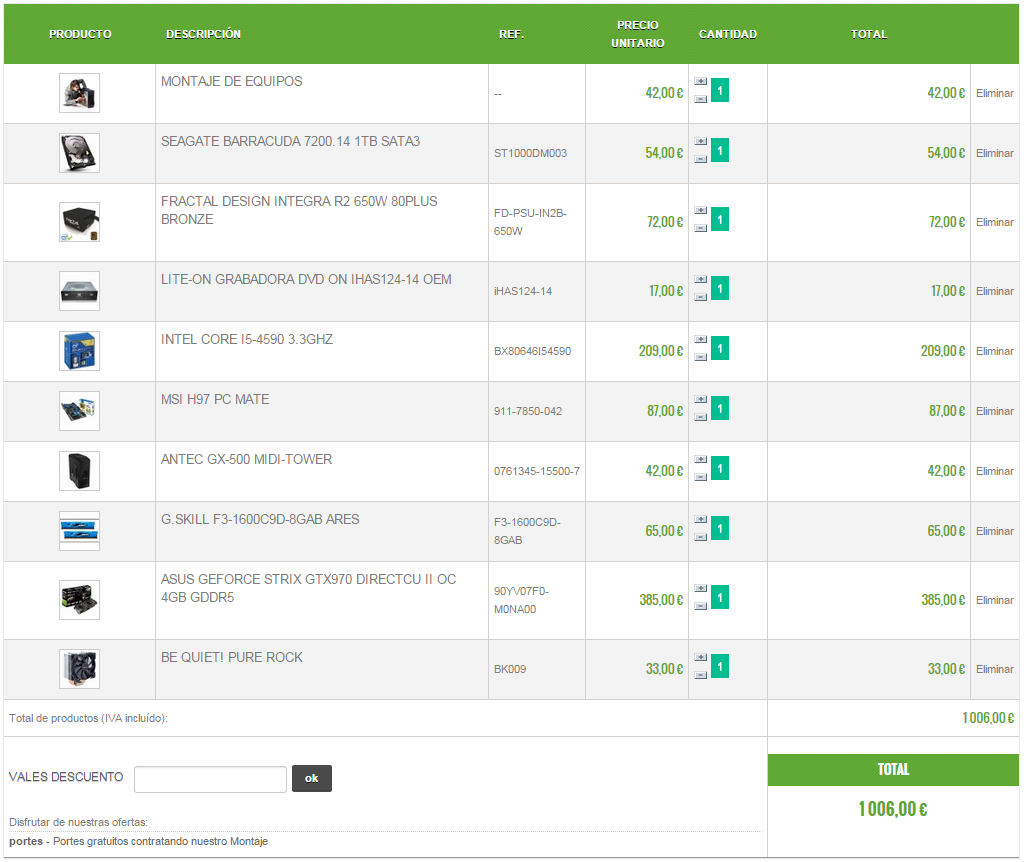Click portes free shipping offer text

tap(138, 841)
